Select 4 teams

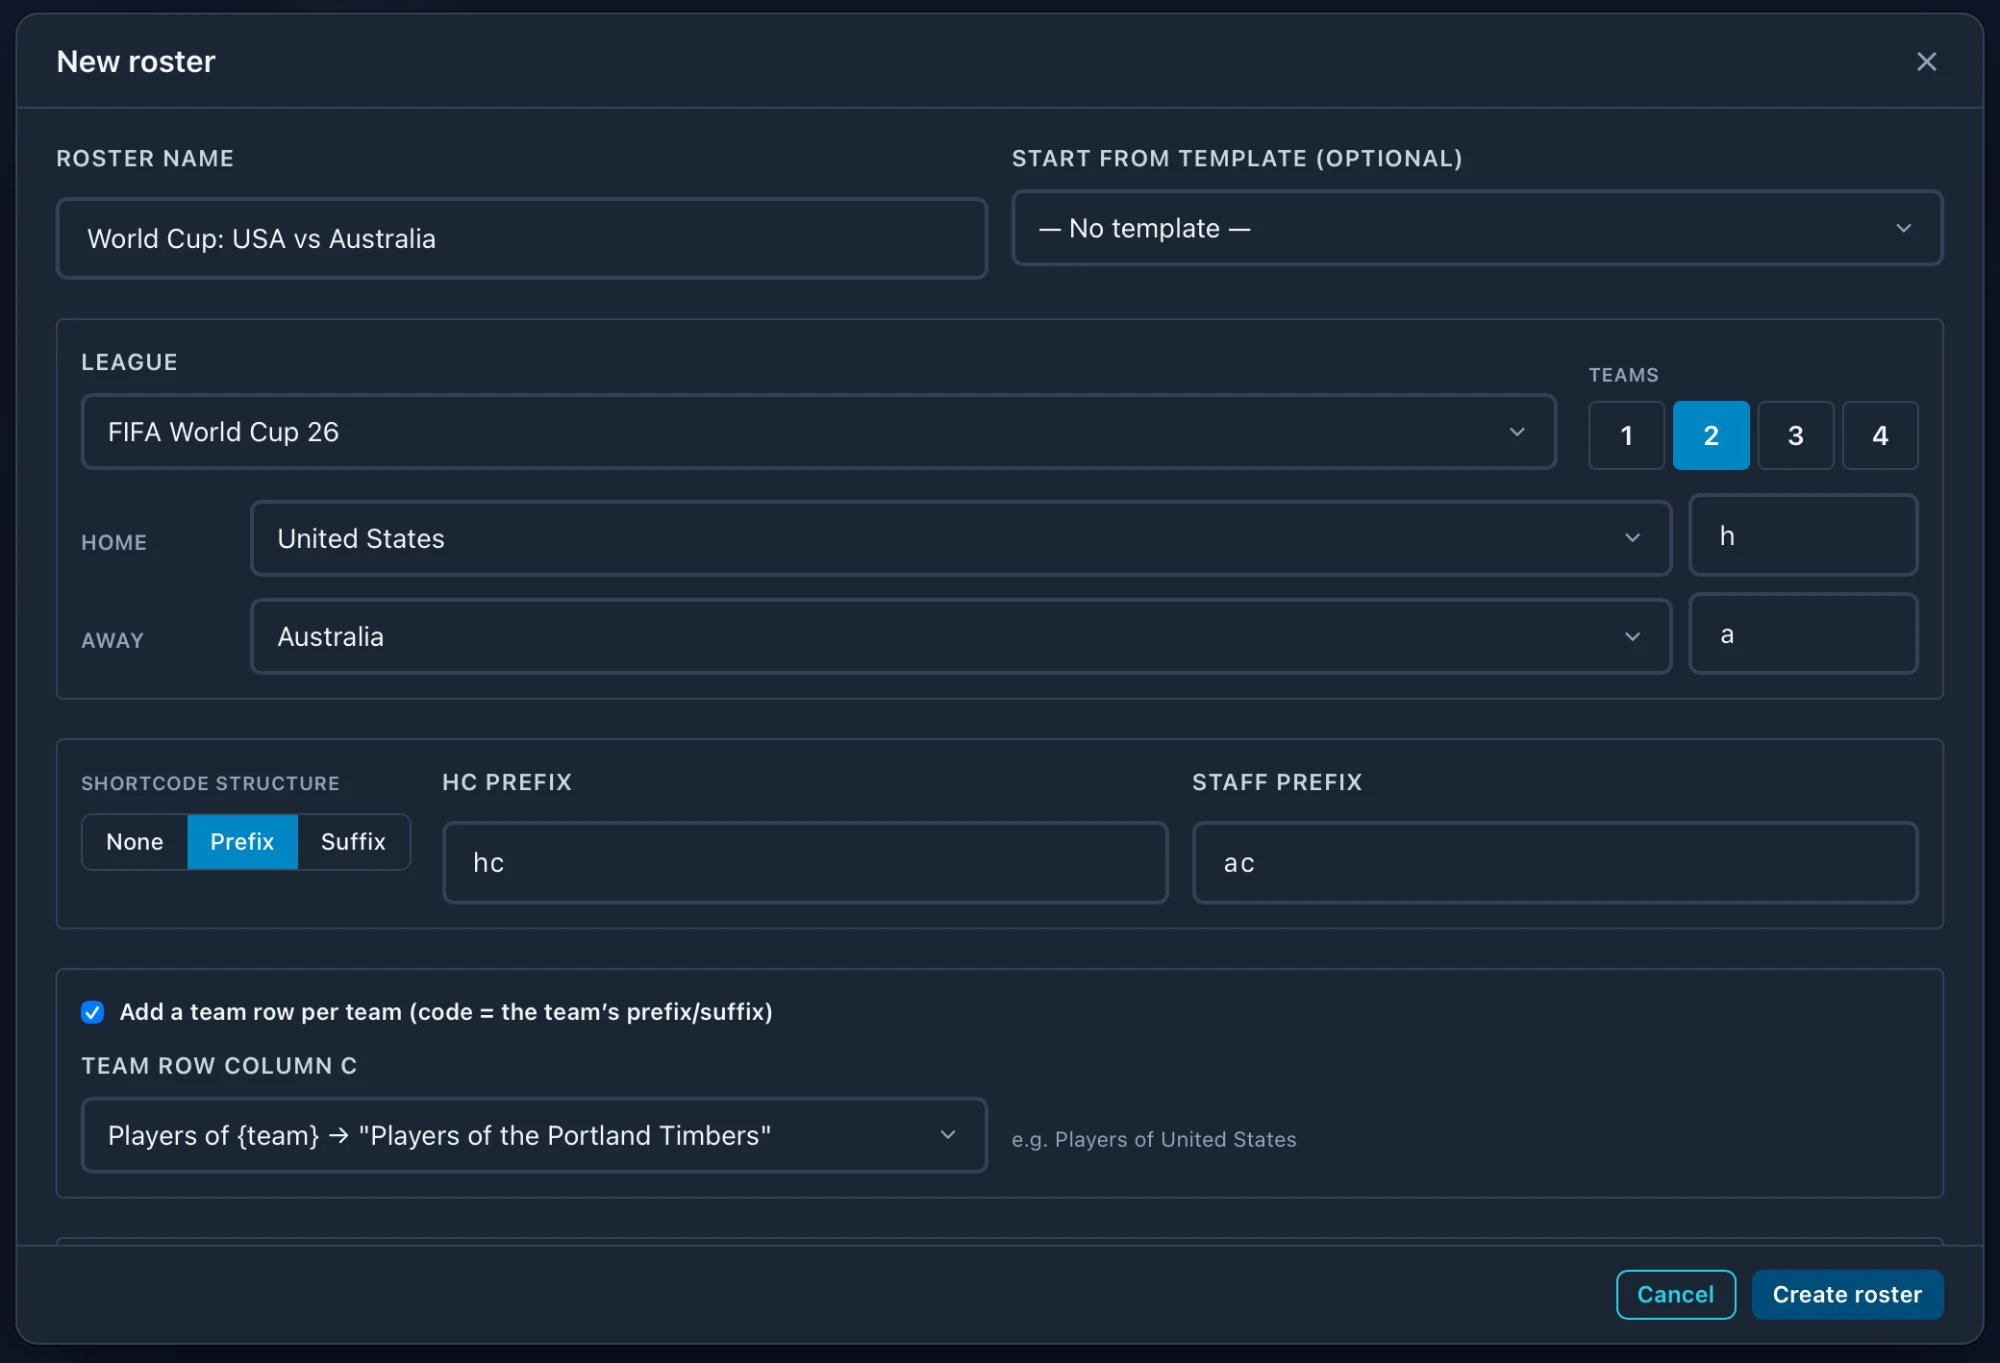1880,435
